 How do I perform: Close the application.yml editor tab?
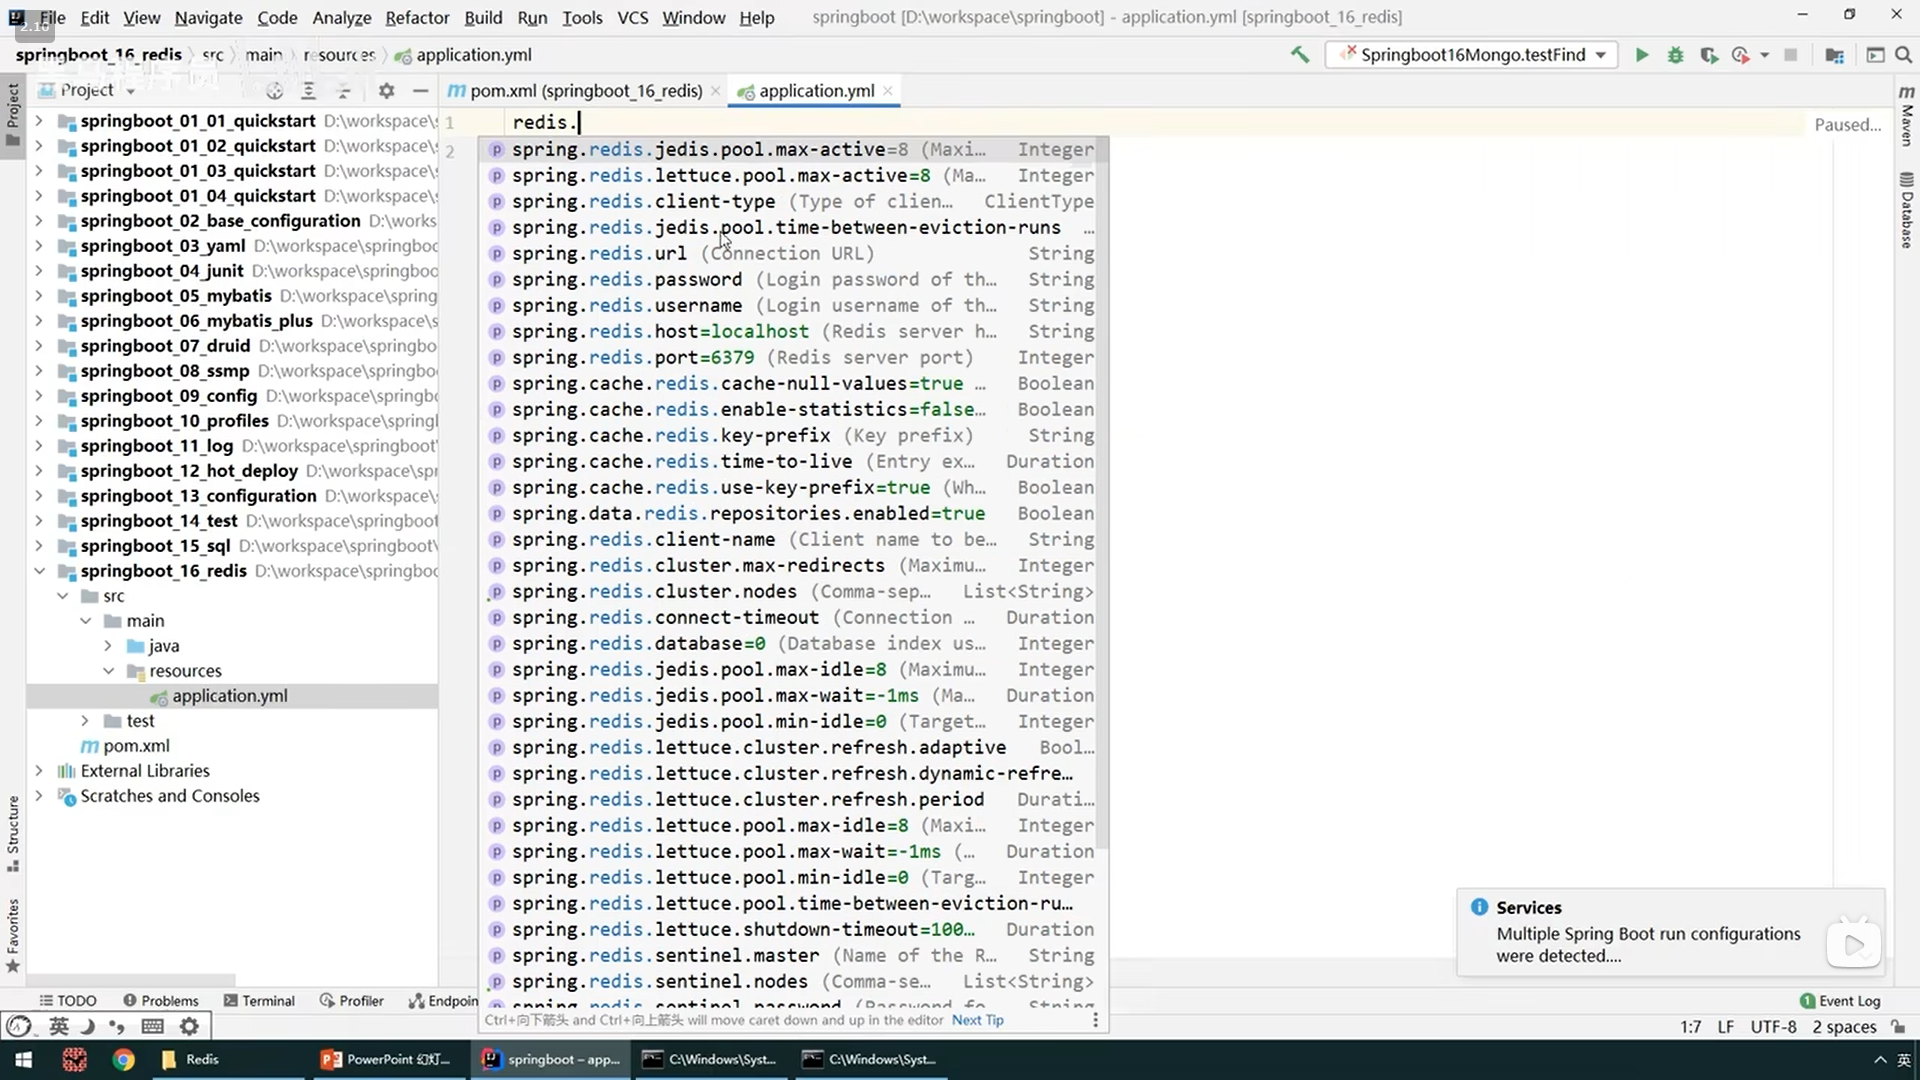pos(887,91)
